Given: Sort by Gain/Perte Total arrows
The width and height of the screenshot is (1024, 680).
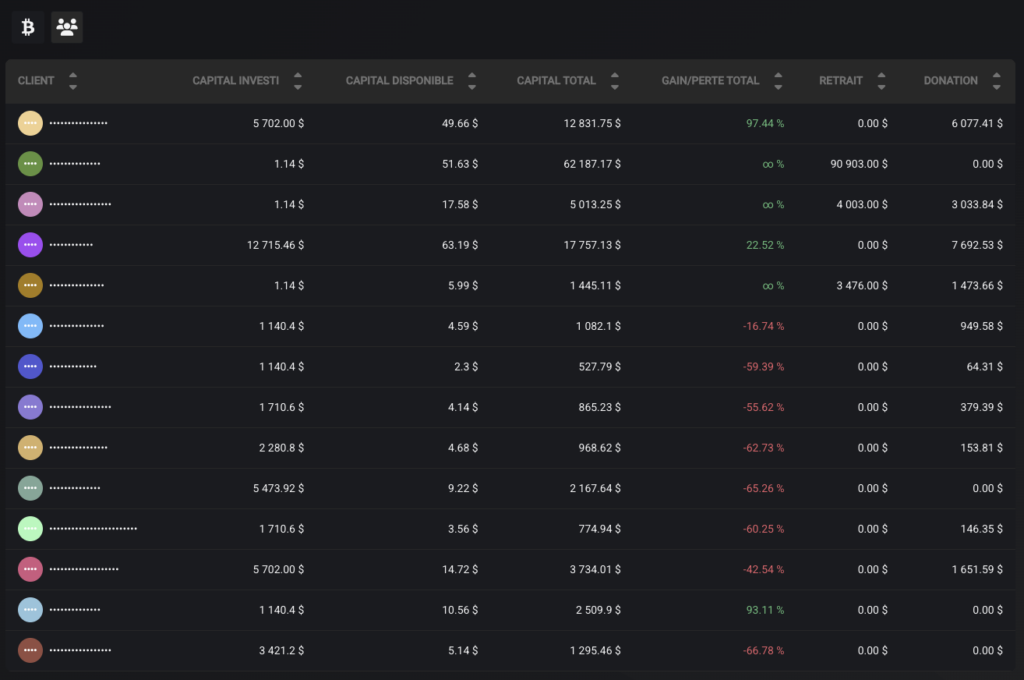Looking at the screenshot, I should click(x=778, y=81).
